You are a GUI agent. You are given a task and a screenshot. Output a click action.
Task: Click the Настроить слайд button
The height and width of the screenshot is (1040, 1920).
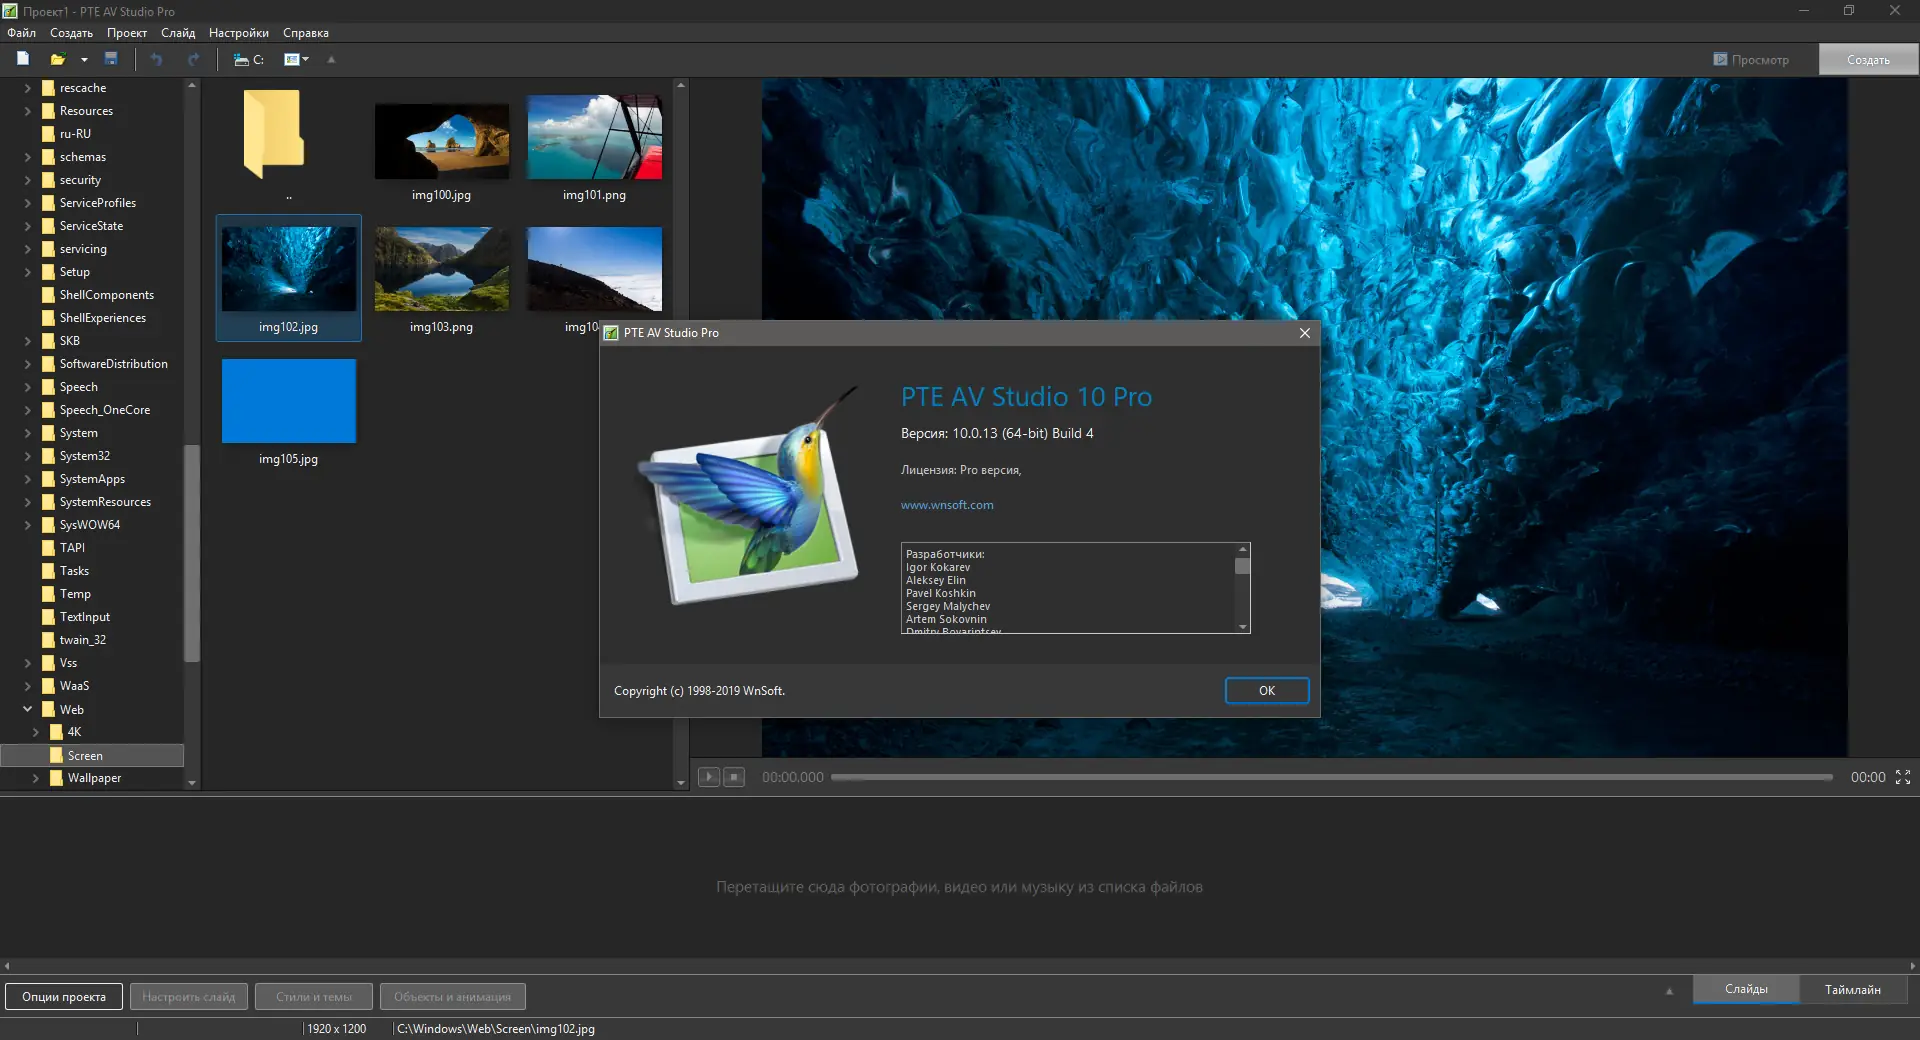click(189, 996)
